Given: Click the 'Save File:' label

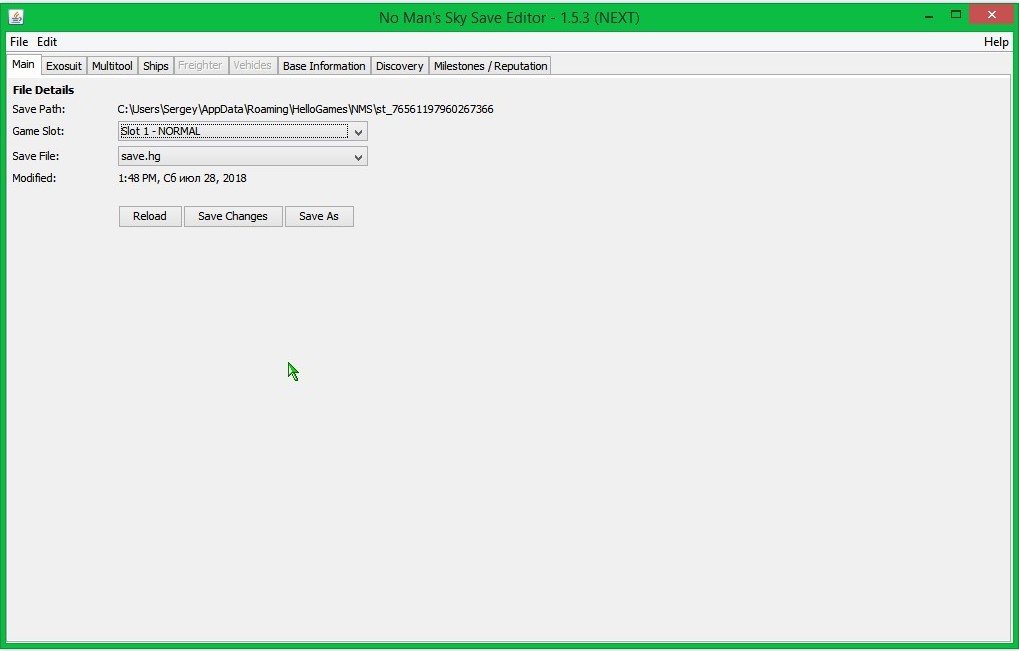Looking at the screenshot, I should point(36,156).
